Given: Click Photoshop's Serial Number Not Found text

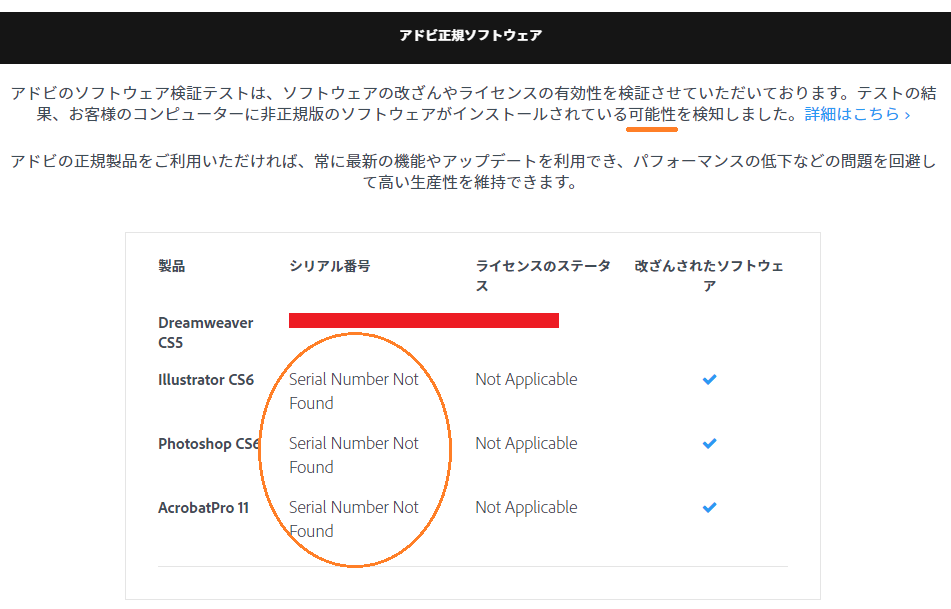Looking at the screenshot, I should (x=353, y=455).
